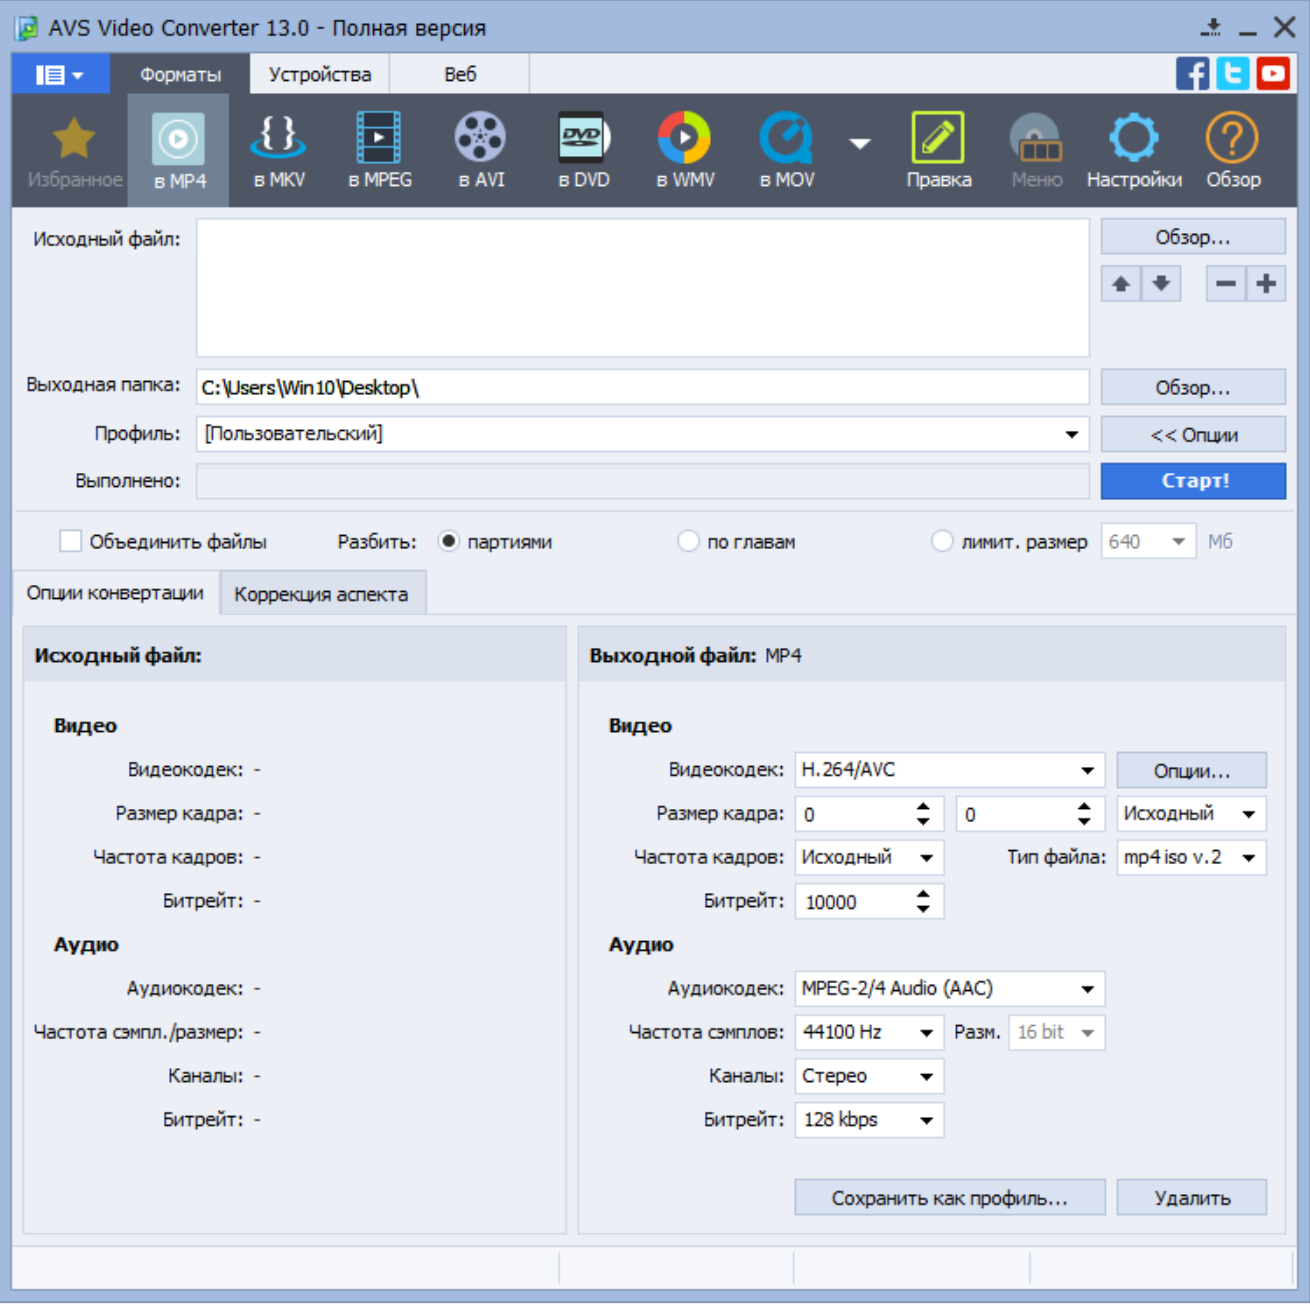Pick the в MPEG format icon
This screenshot has width=1310, height=1304.
pos(379,151)
